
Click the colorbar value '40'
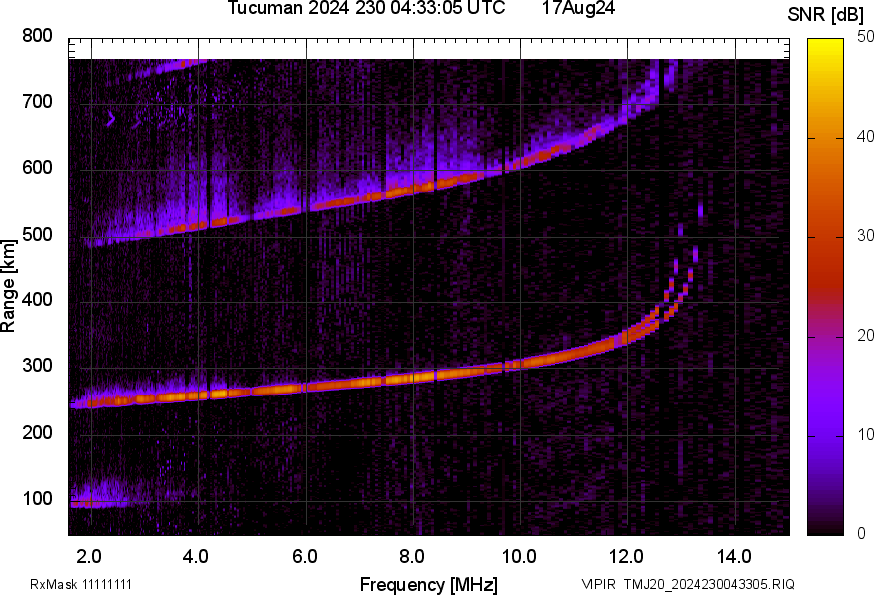tap(865, 137)
